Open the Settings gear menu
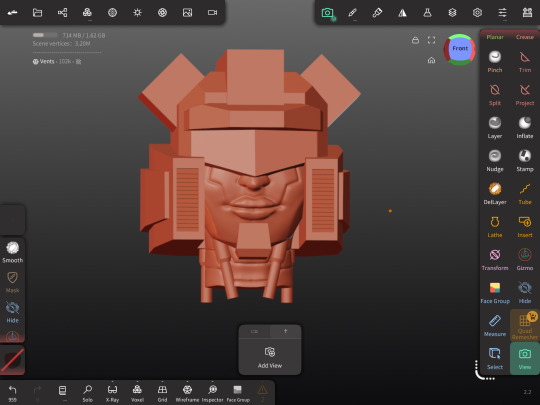540x405 pixels. click(477, 13)
